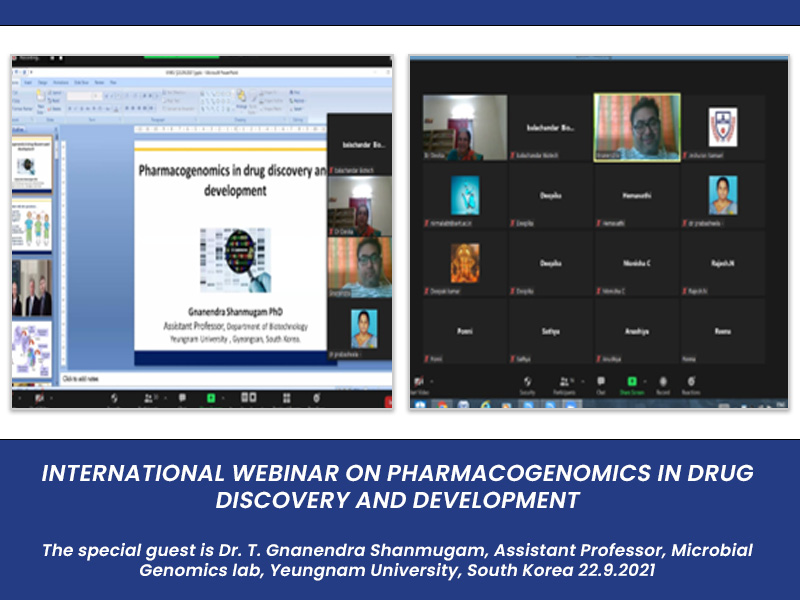The height and width of the screenshot is (600, 800).
Task: Click the Record icon in right Zoom toolbar
Action: (x=663, y=383)
